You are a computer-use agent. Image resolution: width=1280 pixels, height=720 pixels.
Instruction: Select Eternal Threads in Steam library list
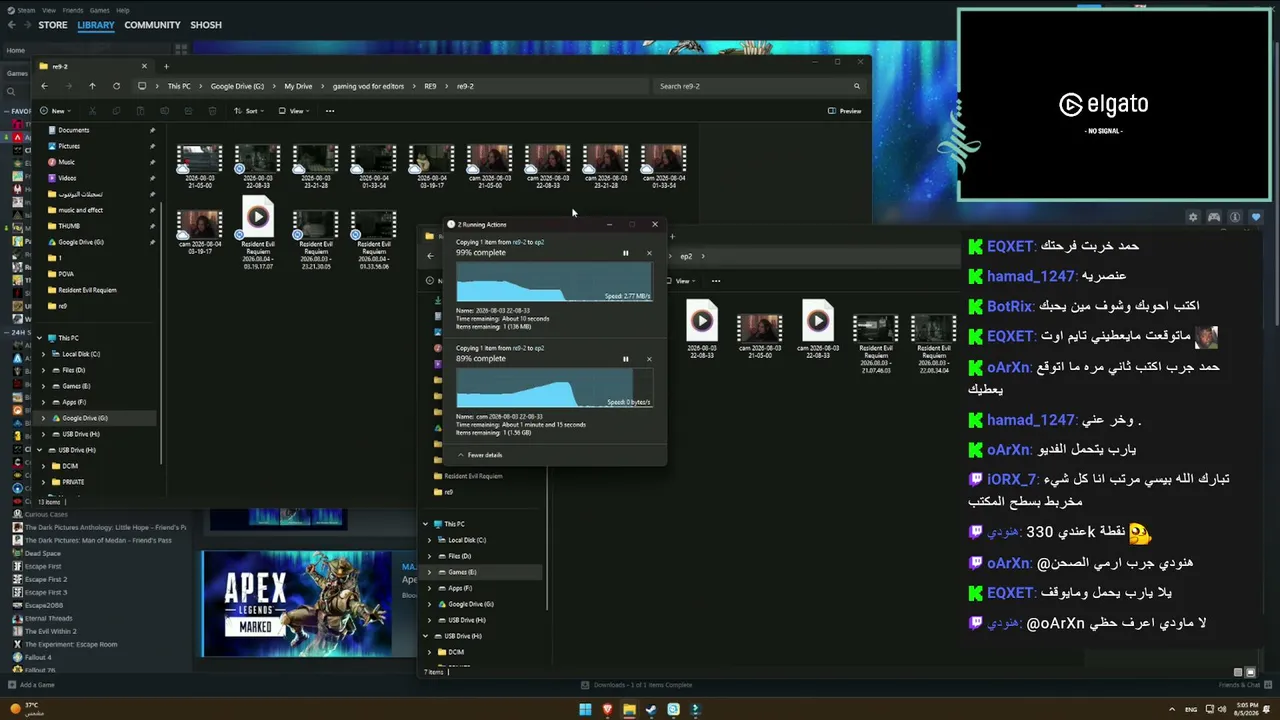pyautogui.click(x=48, y=618)
